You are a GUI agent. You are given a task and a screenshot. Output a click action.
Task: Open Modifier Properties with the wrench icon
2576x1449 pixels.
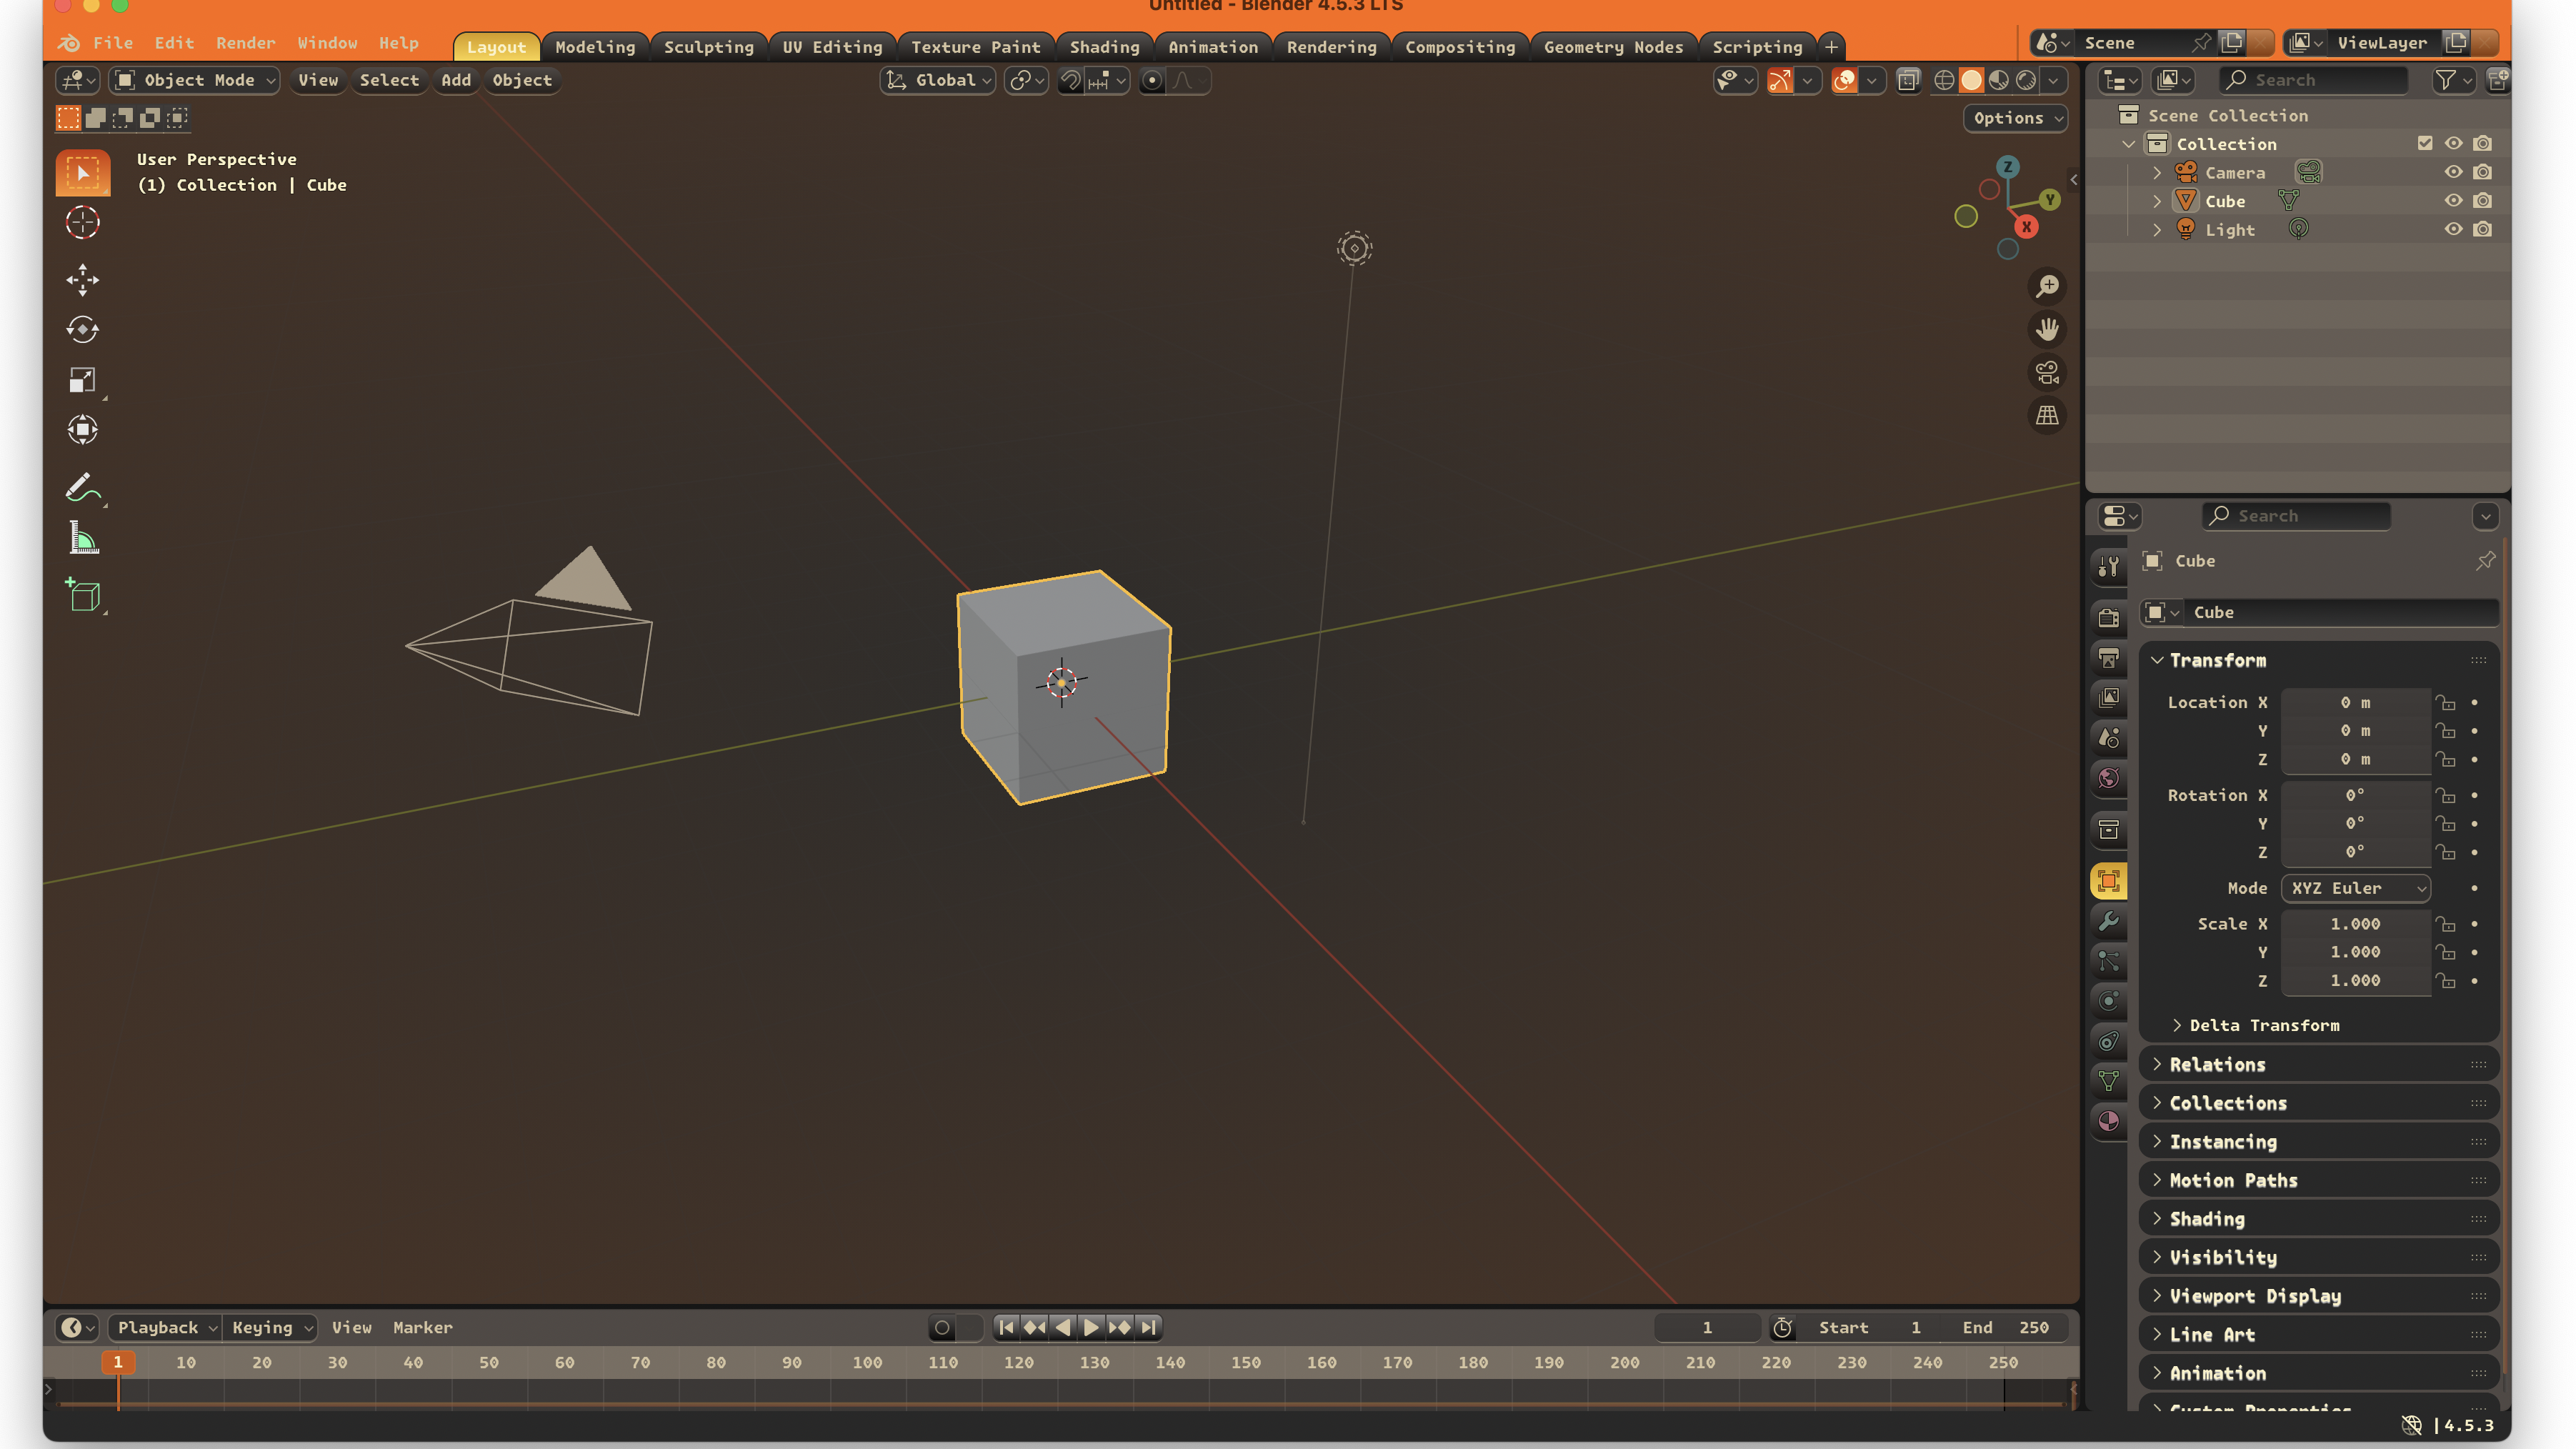[x=2110, y=922]
